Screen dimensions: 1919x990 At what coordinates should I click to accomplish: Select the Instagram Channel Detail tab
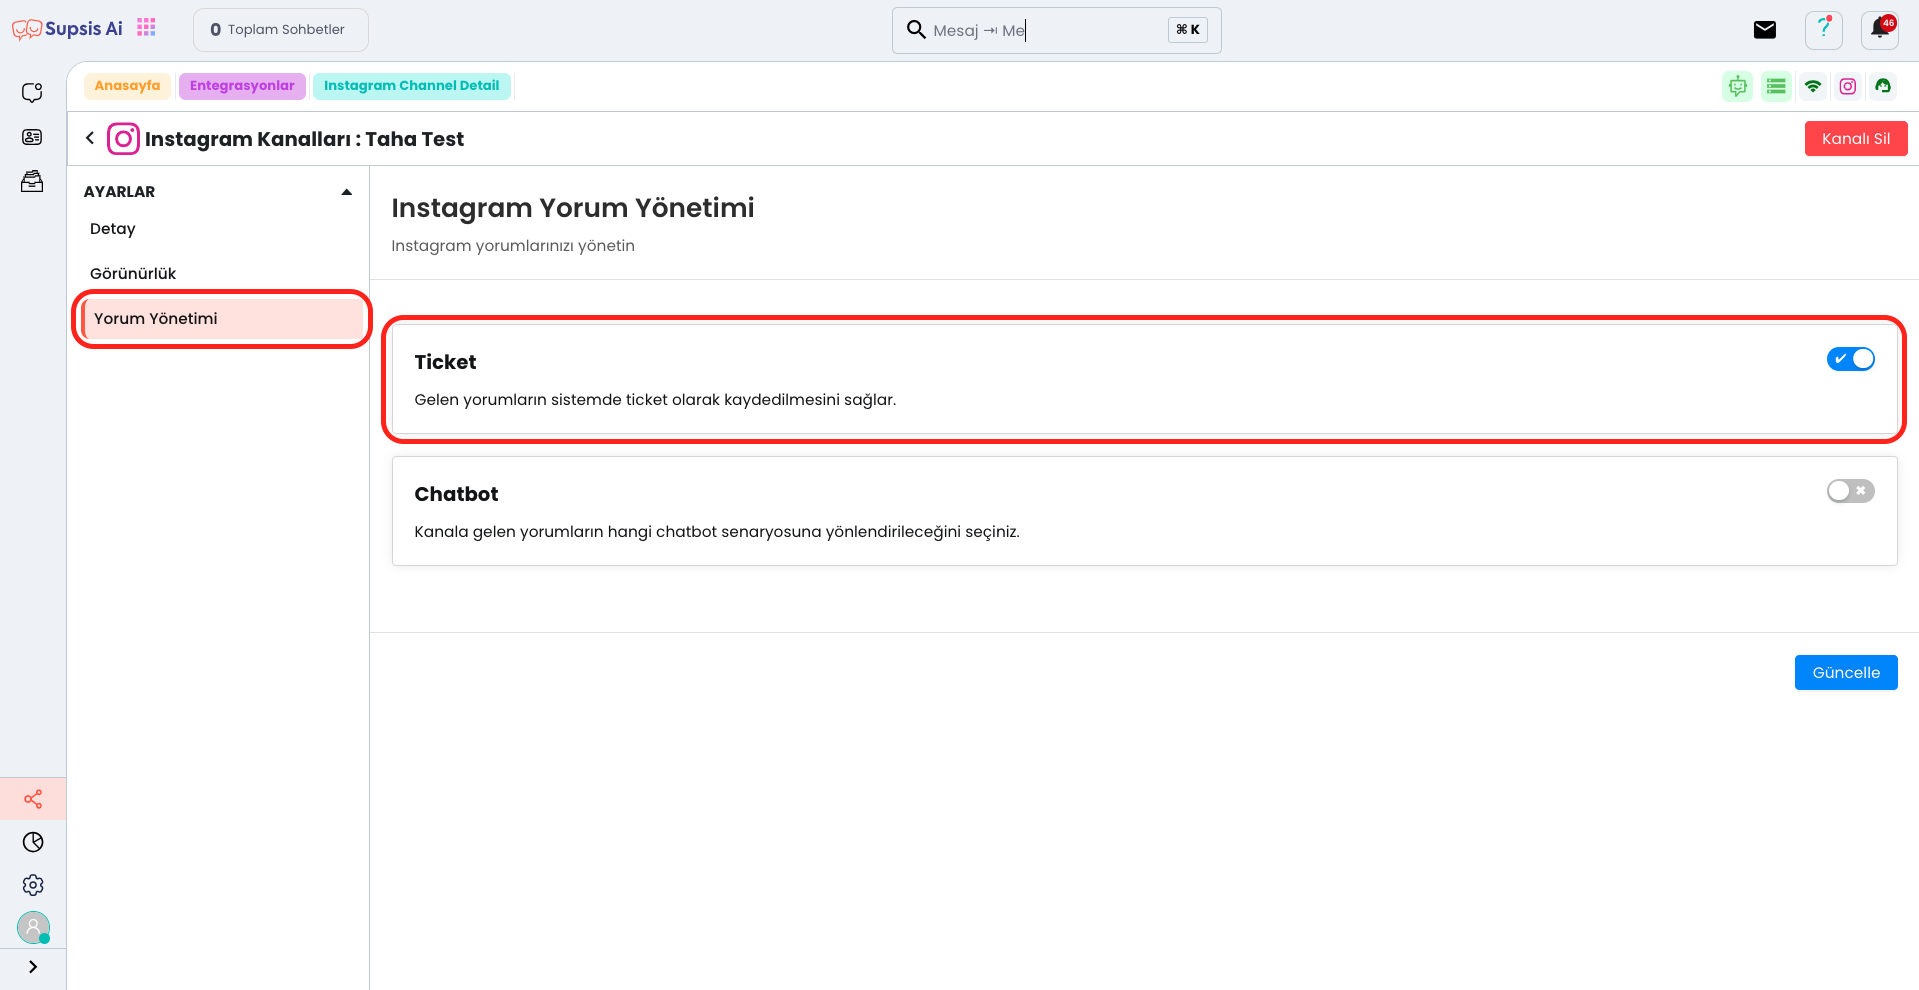click(x=412, y=86)
